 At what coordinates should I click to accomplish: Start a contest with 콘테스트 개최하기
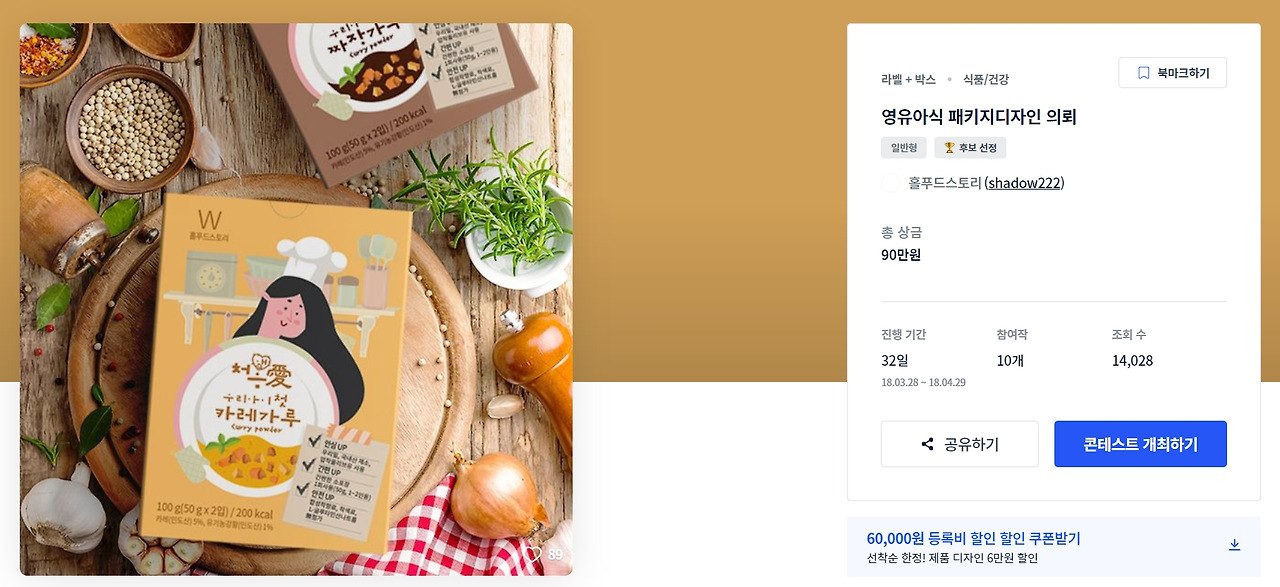[1140, 444]
